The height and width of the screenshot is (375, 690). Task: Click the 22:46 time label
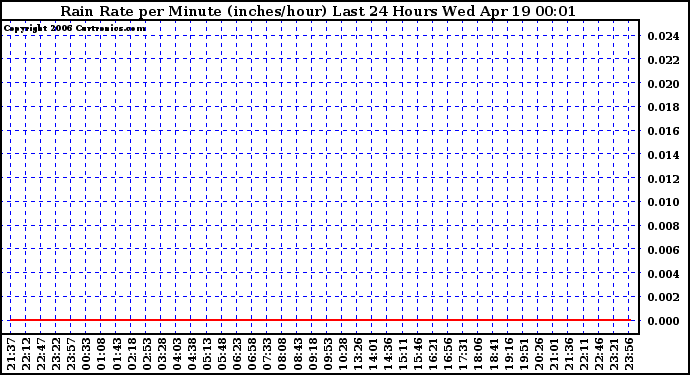[598, 354]
